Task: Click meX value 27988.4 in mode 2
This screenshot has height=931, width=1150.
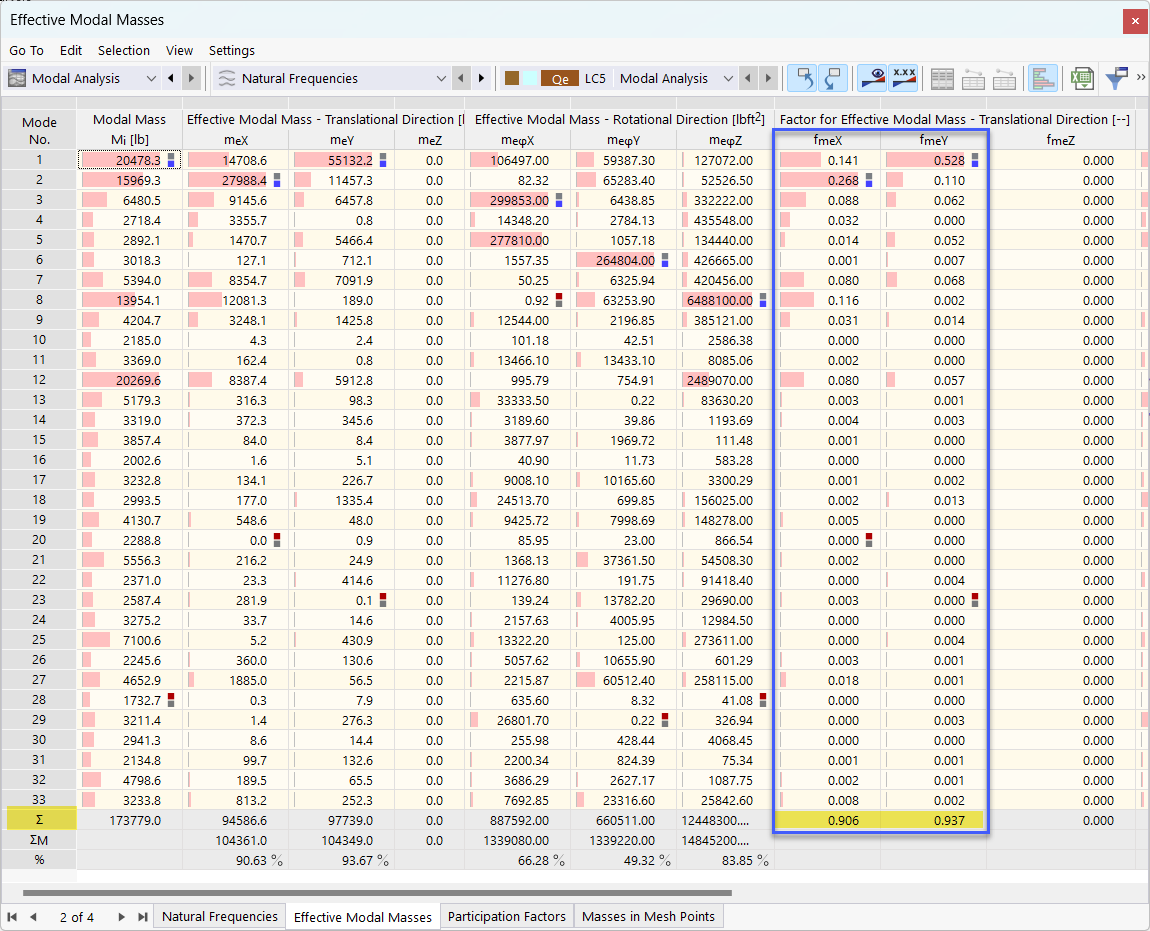Action: click(235, 180)
